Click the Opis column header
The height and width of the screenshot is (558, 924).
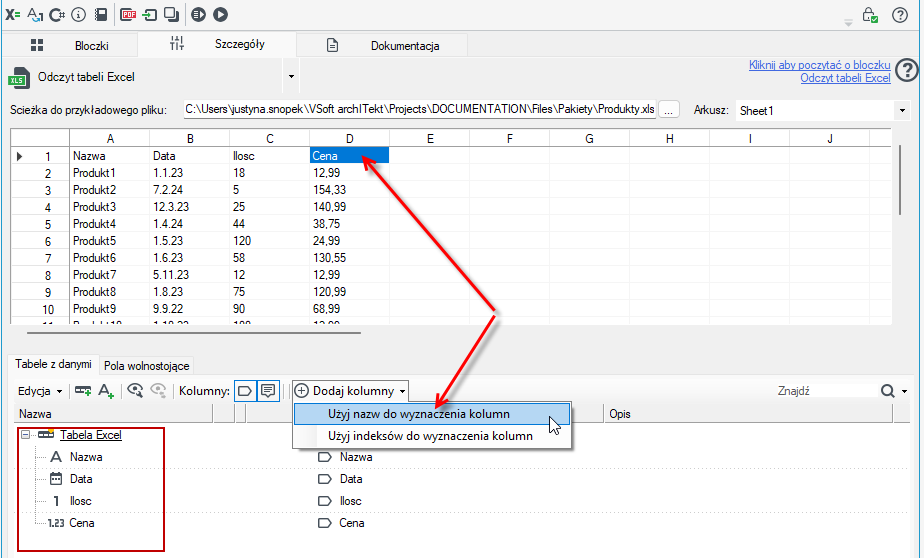point(748,414)
